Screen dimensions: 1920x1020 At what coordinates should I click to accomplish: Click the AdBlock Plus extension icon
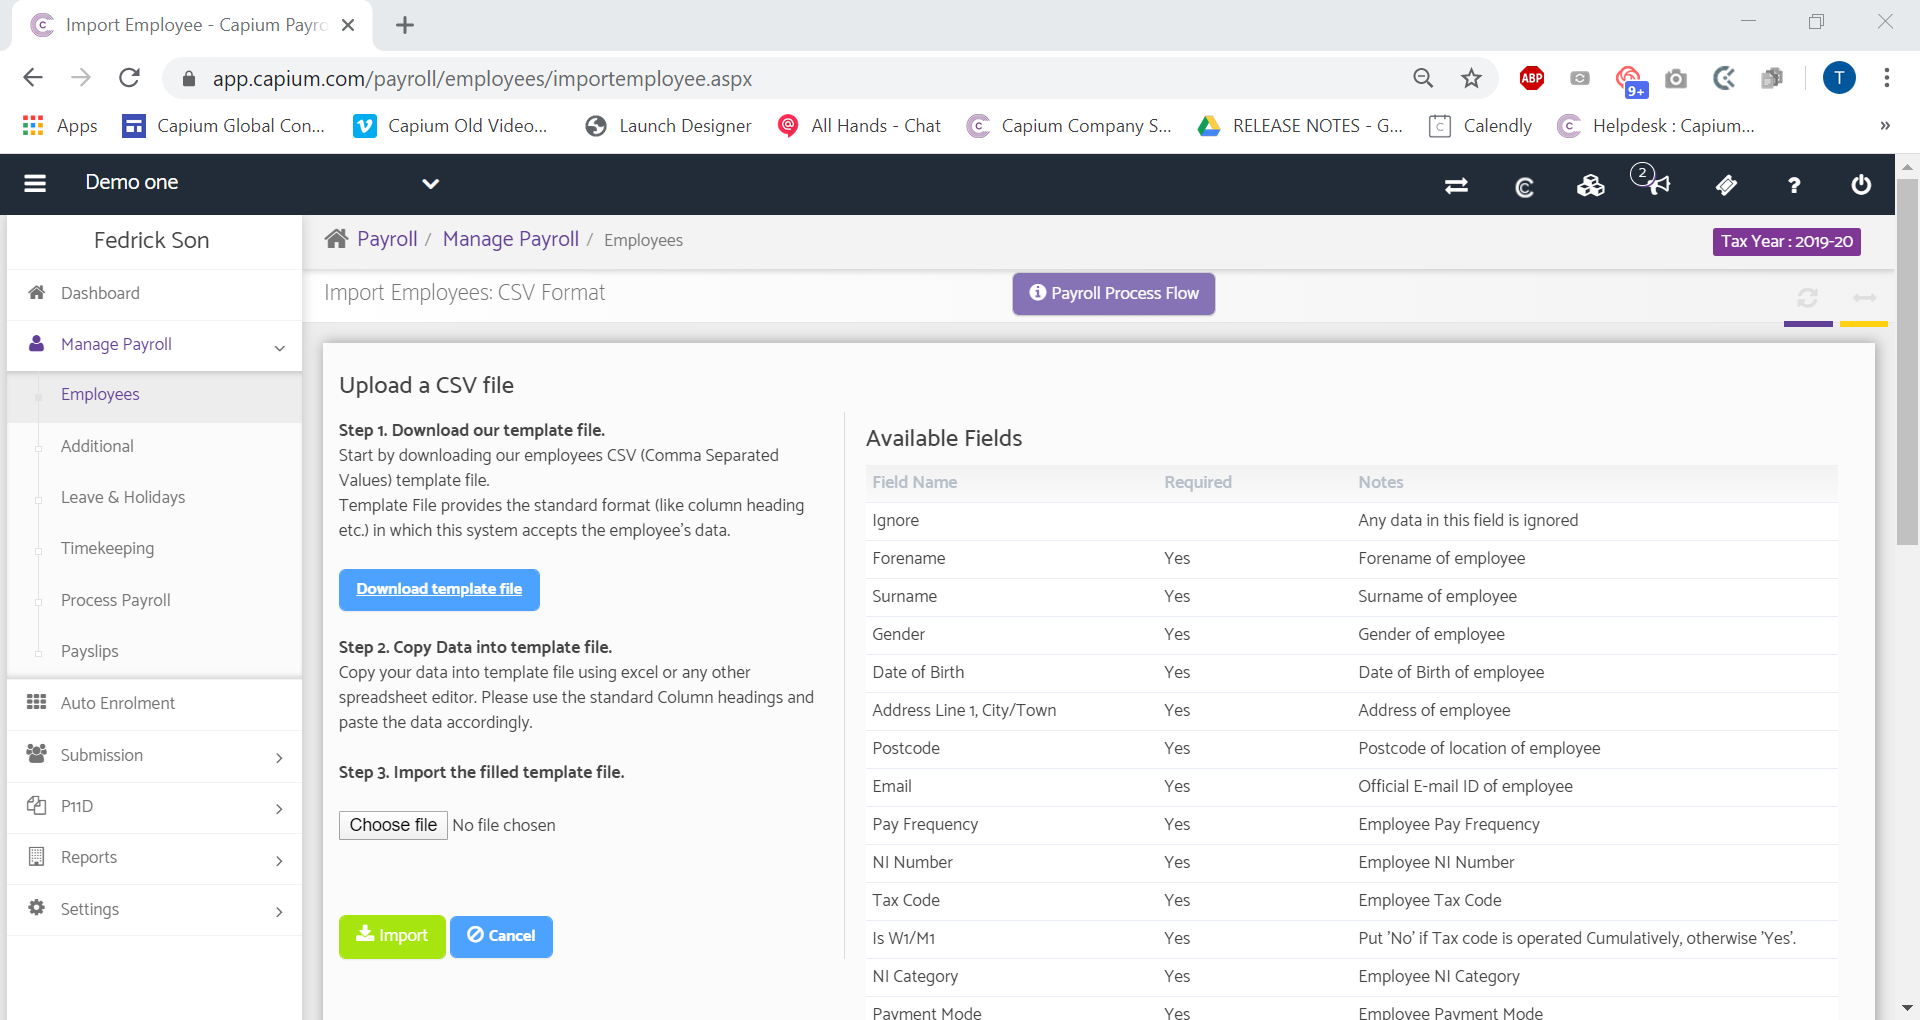(1531, 78)
